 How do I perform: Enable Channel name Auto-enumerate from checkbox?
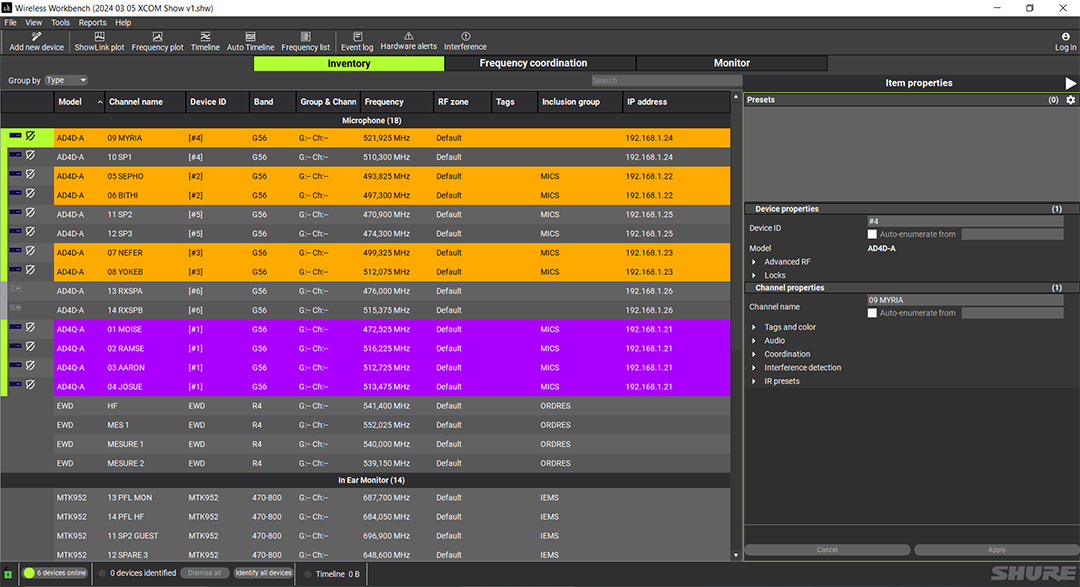[872, 313]
